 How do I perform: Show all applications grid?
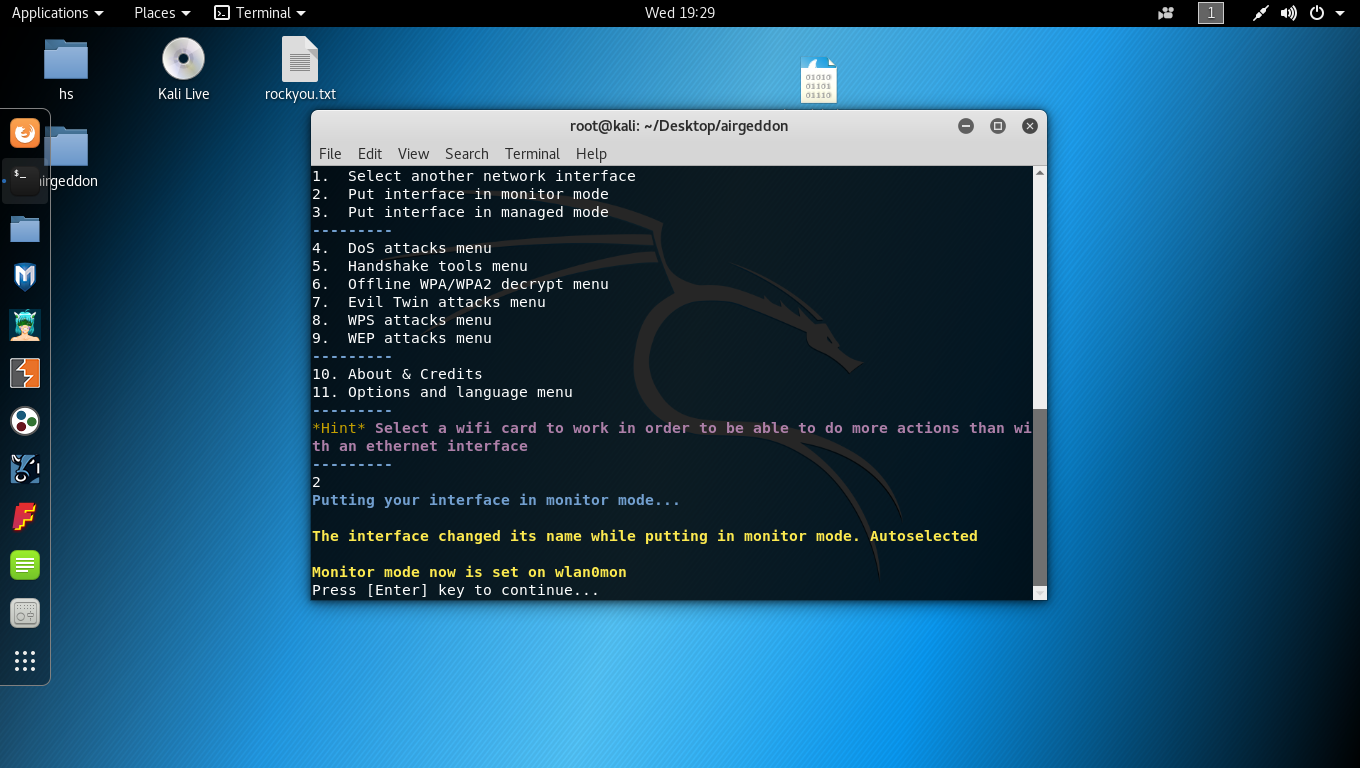point(25,661)
